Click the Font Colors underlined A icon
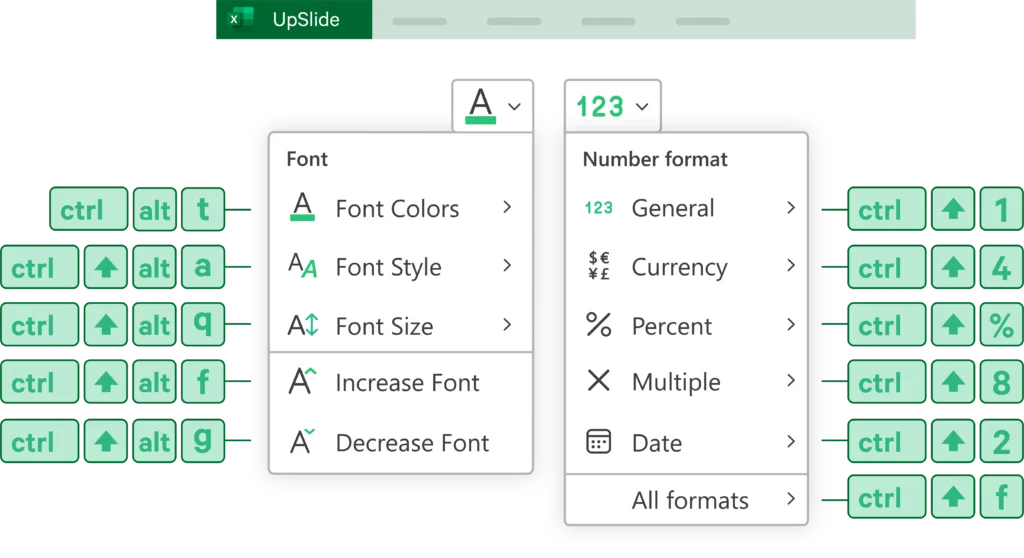The image size is (1024, 558). click(302, 208)
